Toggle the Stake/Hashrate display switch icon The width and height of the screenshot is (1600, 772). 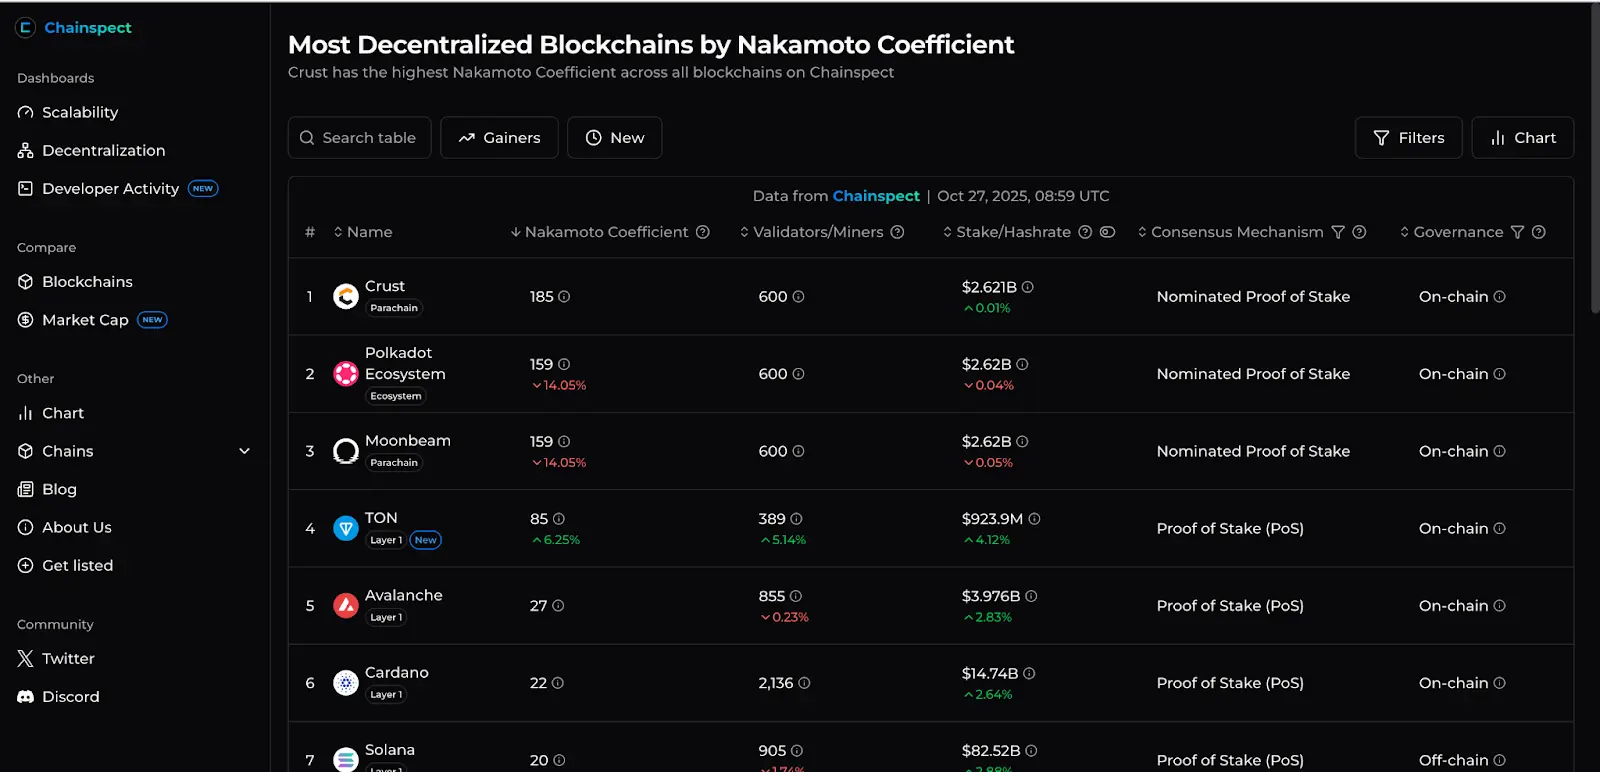(x=1107, y=232)
